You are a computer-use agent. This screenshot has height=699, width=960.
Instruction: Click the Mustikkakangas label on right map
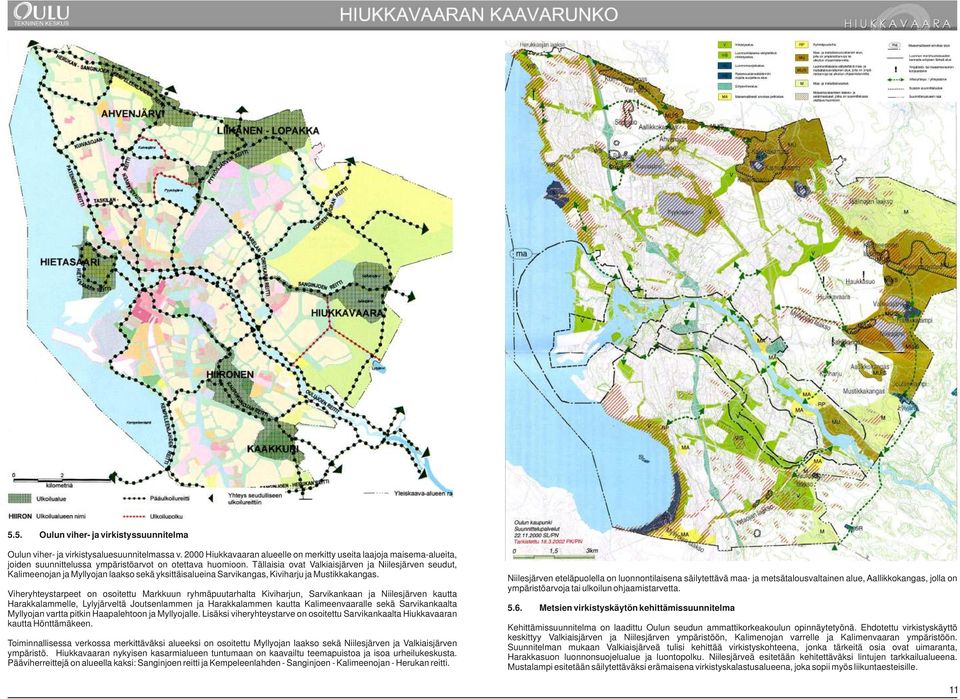click(x=864, y=390)
